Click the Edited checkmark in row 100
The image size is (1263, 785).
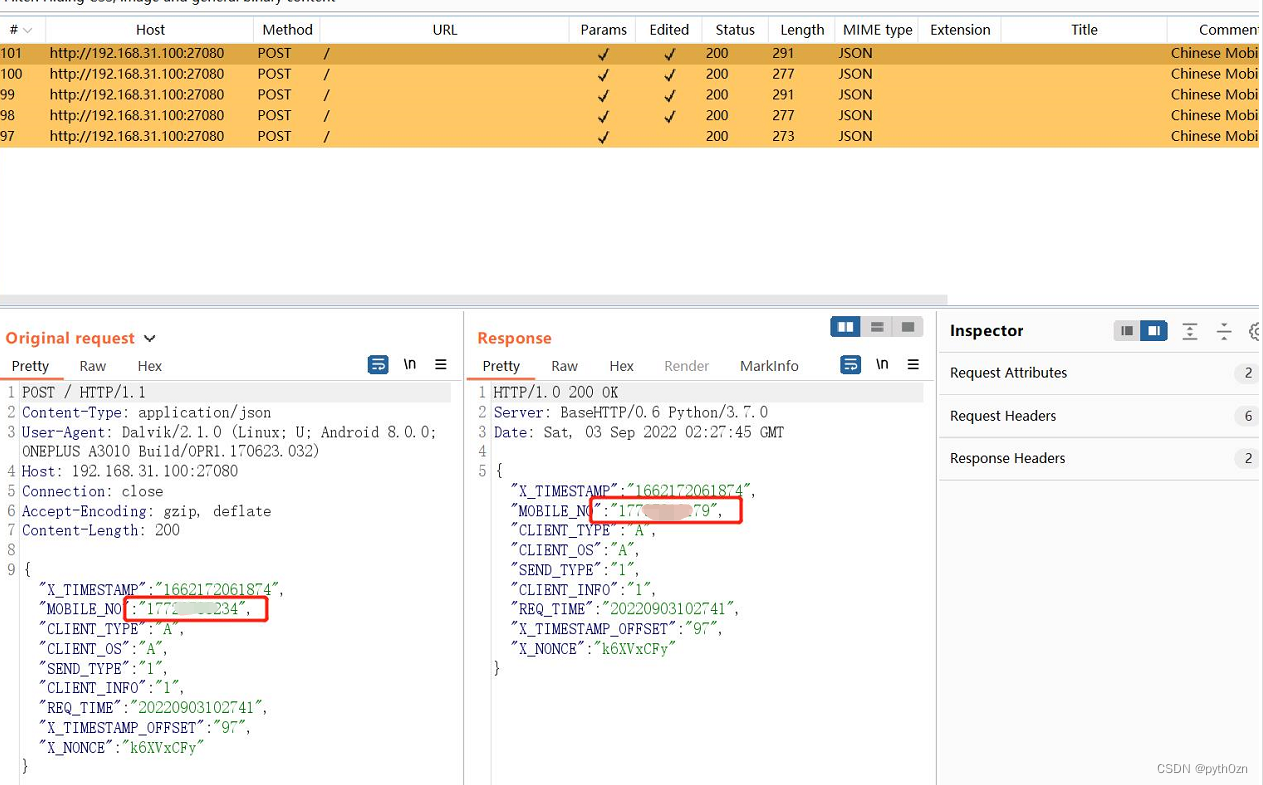(669, 74)
